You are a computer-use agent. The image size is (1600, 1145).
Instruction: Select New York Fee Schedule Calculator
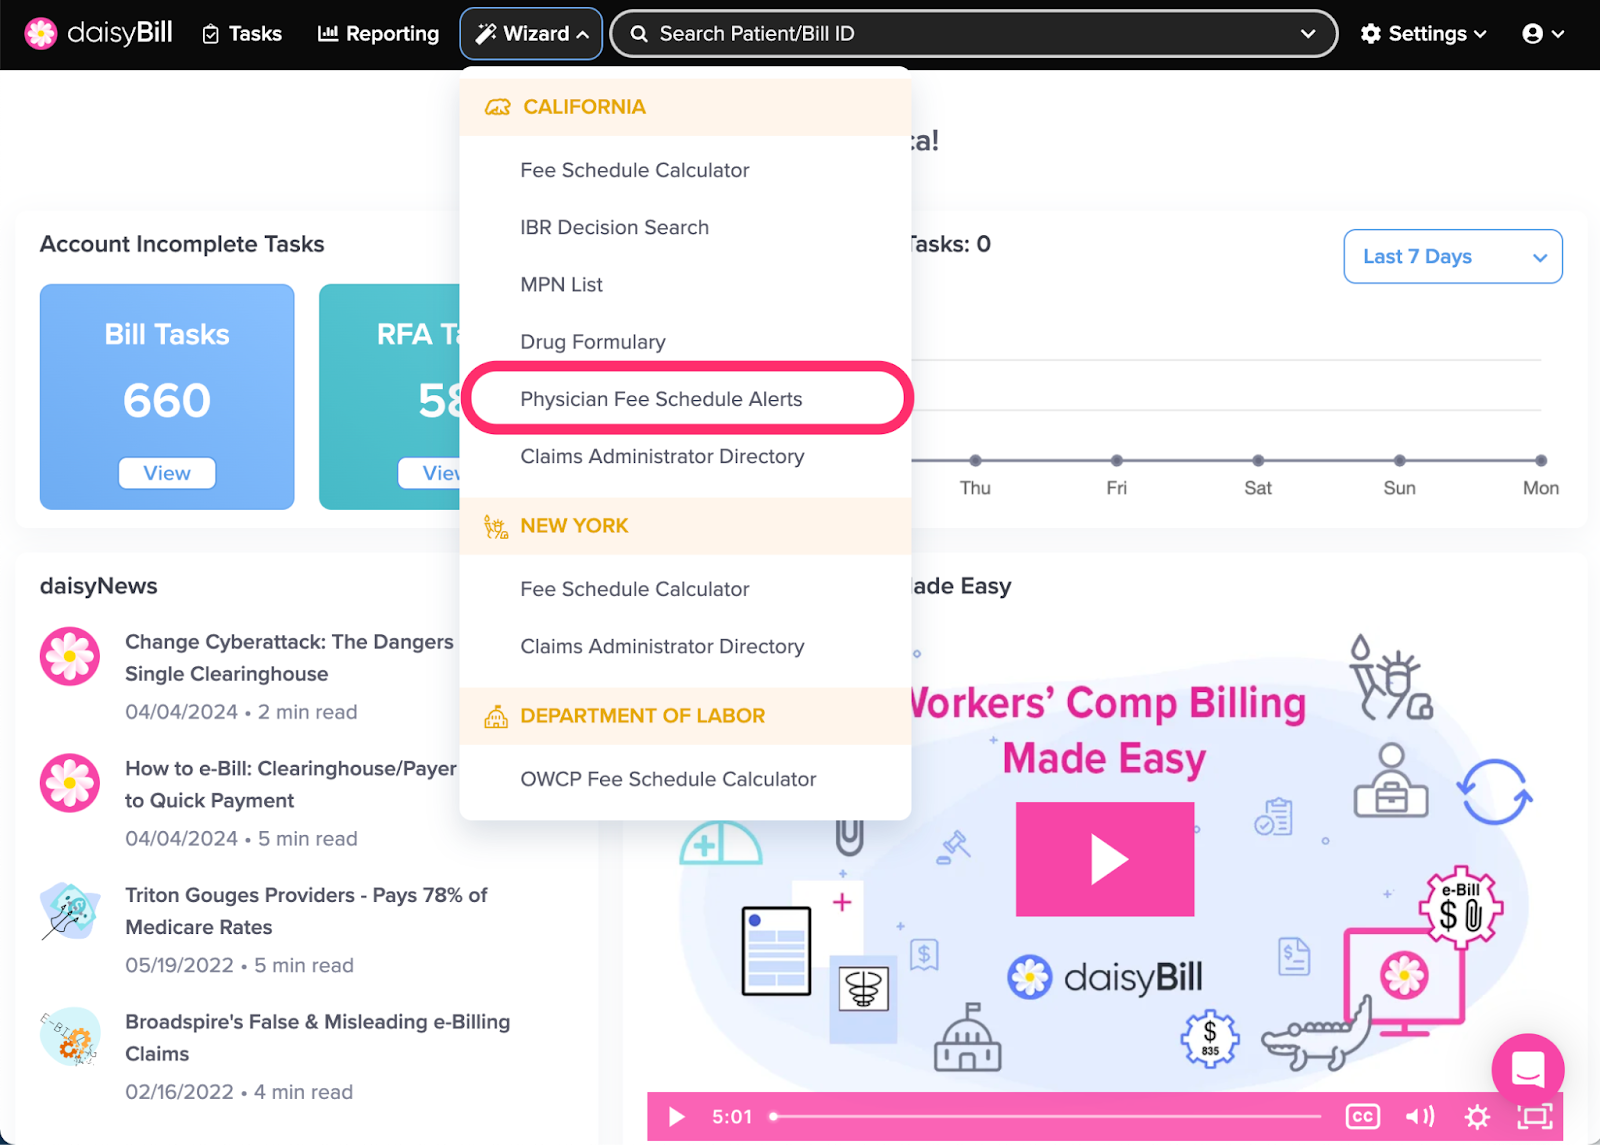click(x=634, y=589)
